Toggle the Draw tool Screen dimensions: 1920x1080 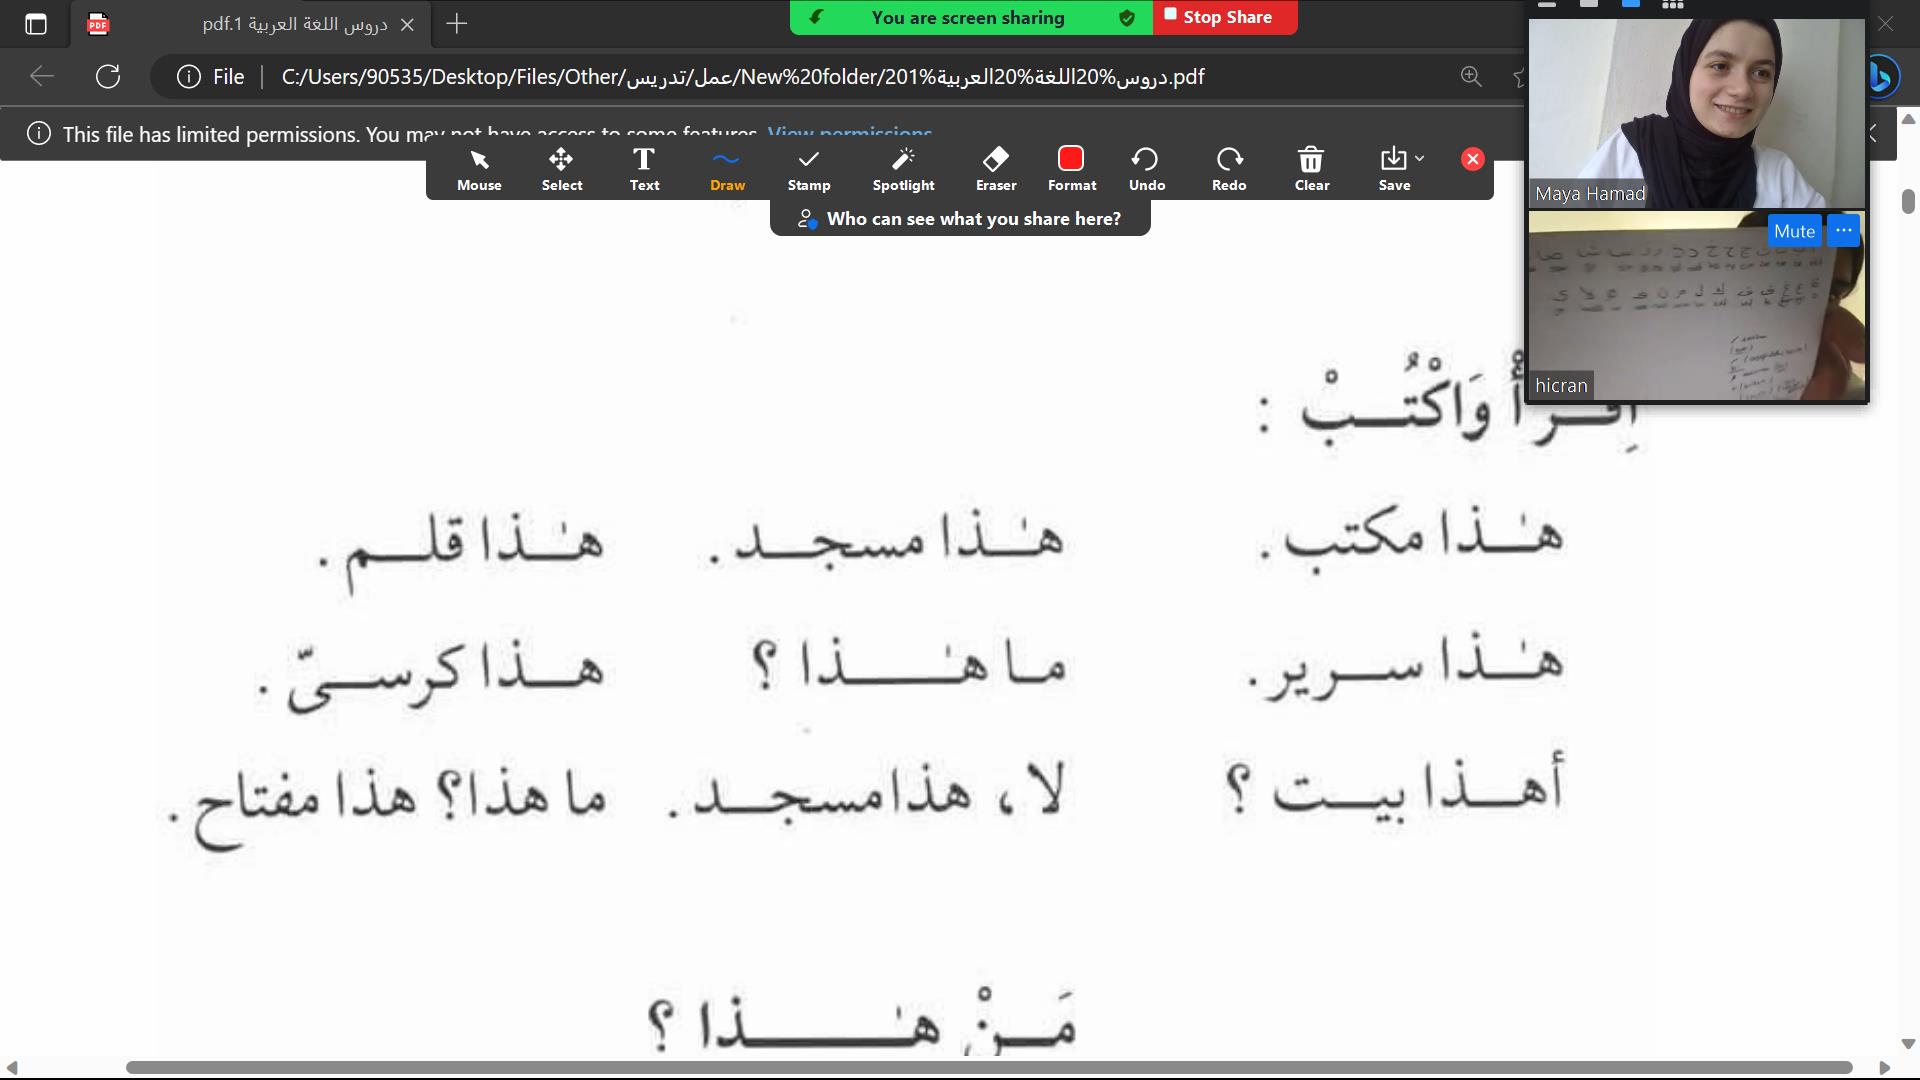(727, 169)
